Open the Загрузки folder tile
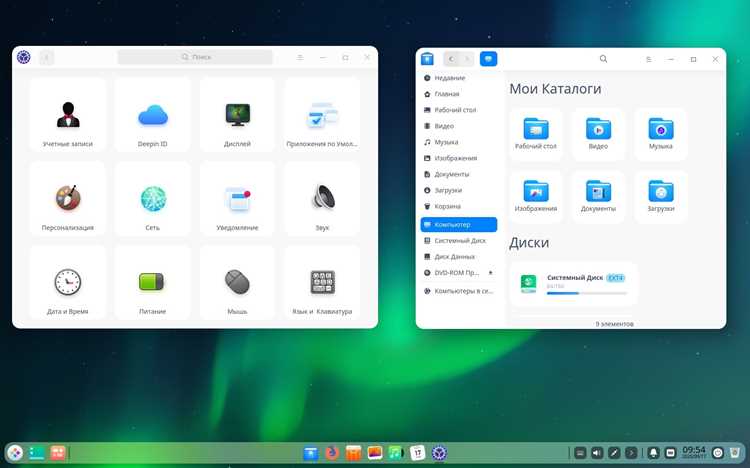750x468 pixels. pyautogui.click(x=661, y=196)
